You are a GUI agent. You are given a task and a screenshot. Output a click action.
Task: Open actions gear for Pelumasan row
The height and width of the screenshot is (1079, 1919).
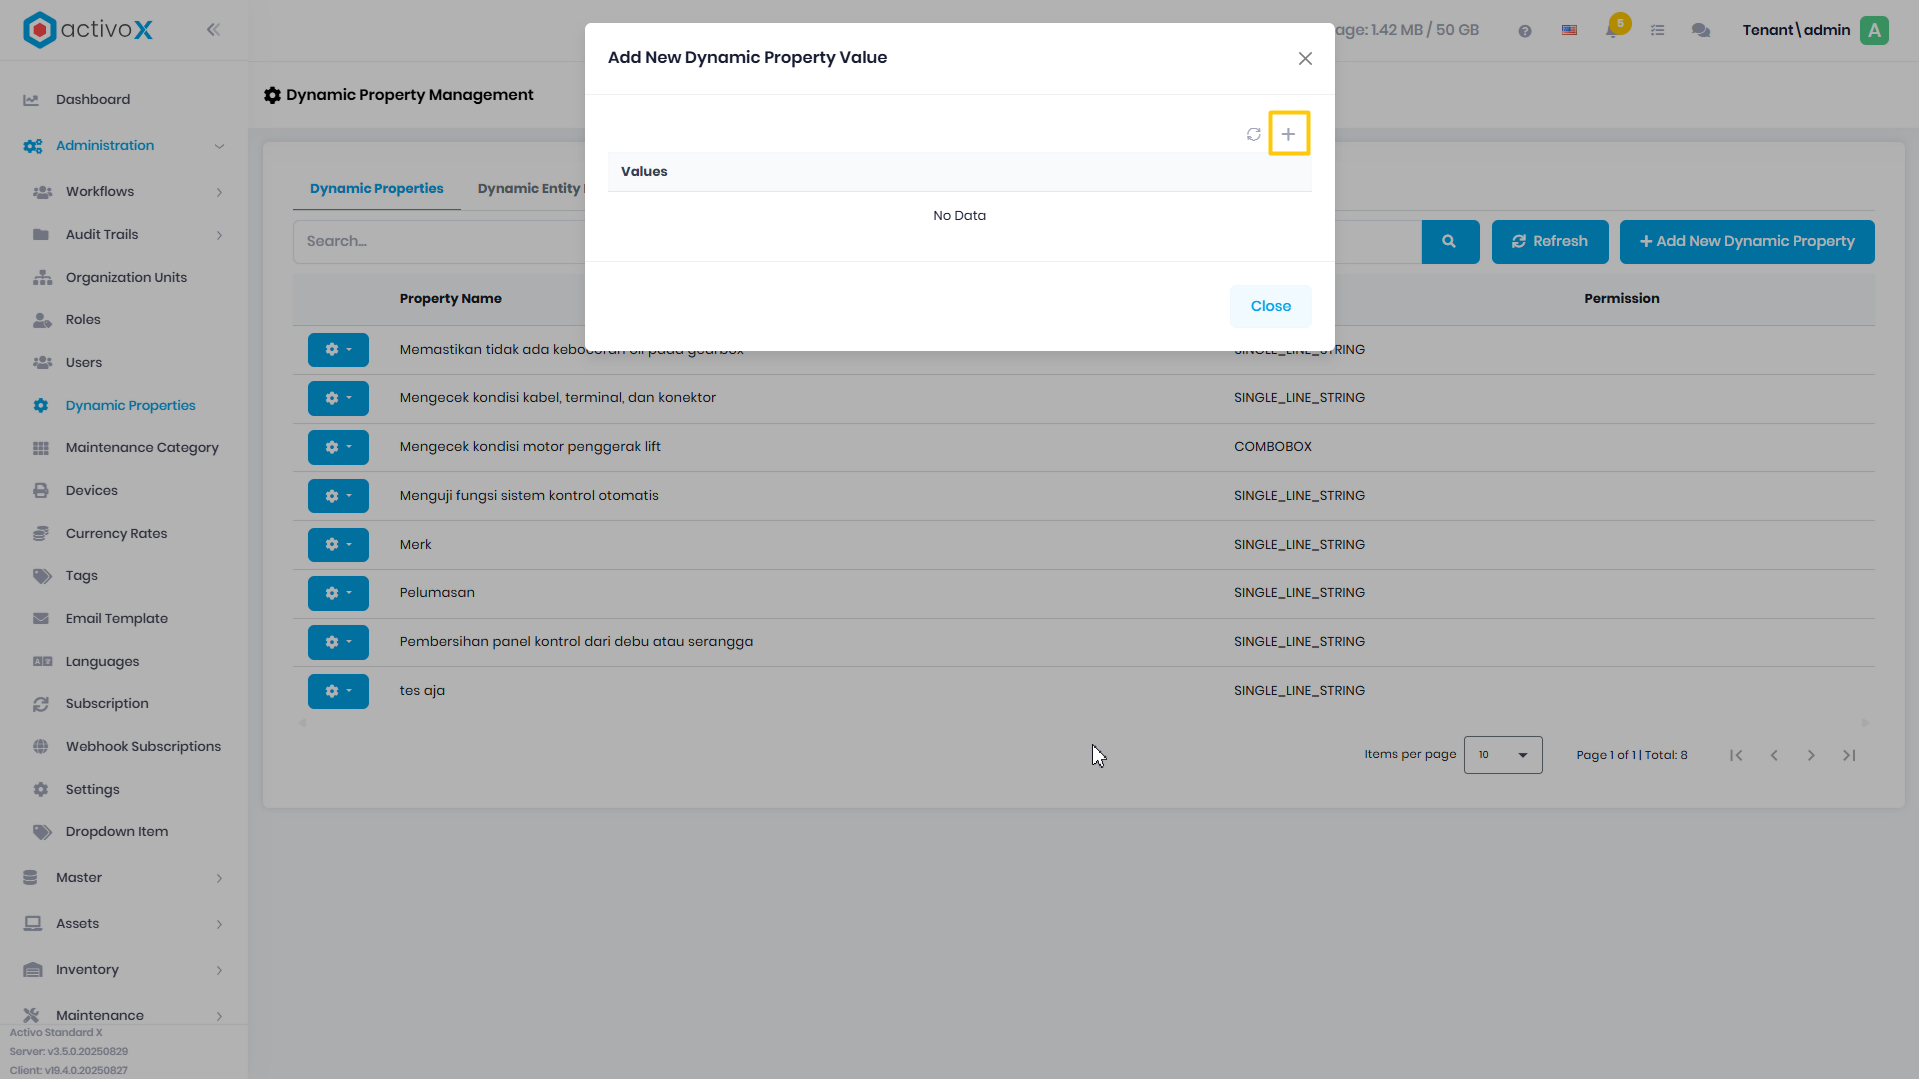338,593
